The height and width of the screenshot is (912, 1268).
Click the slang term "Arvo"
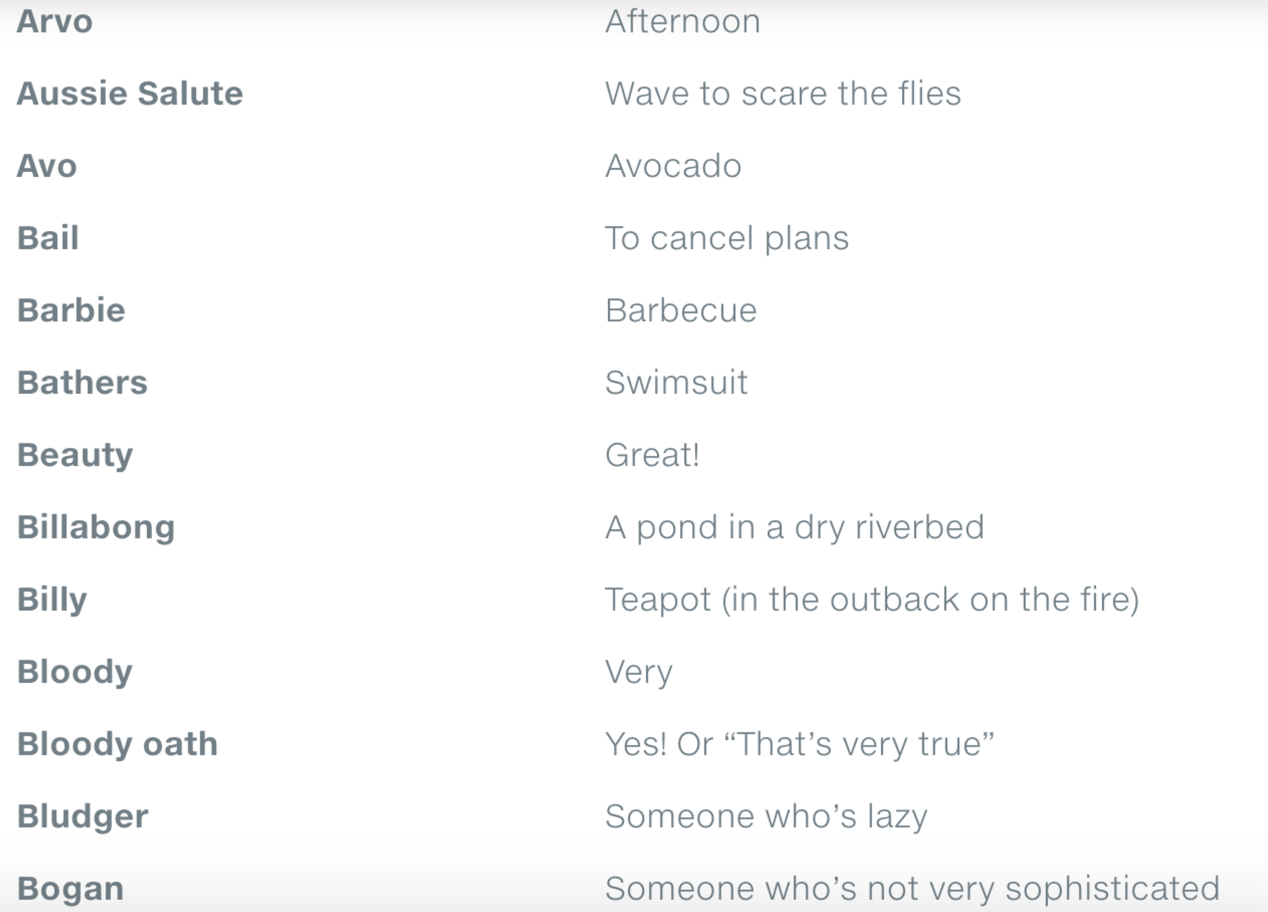click(x=55, y=21)
